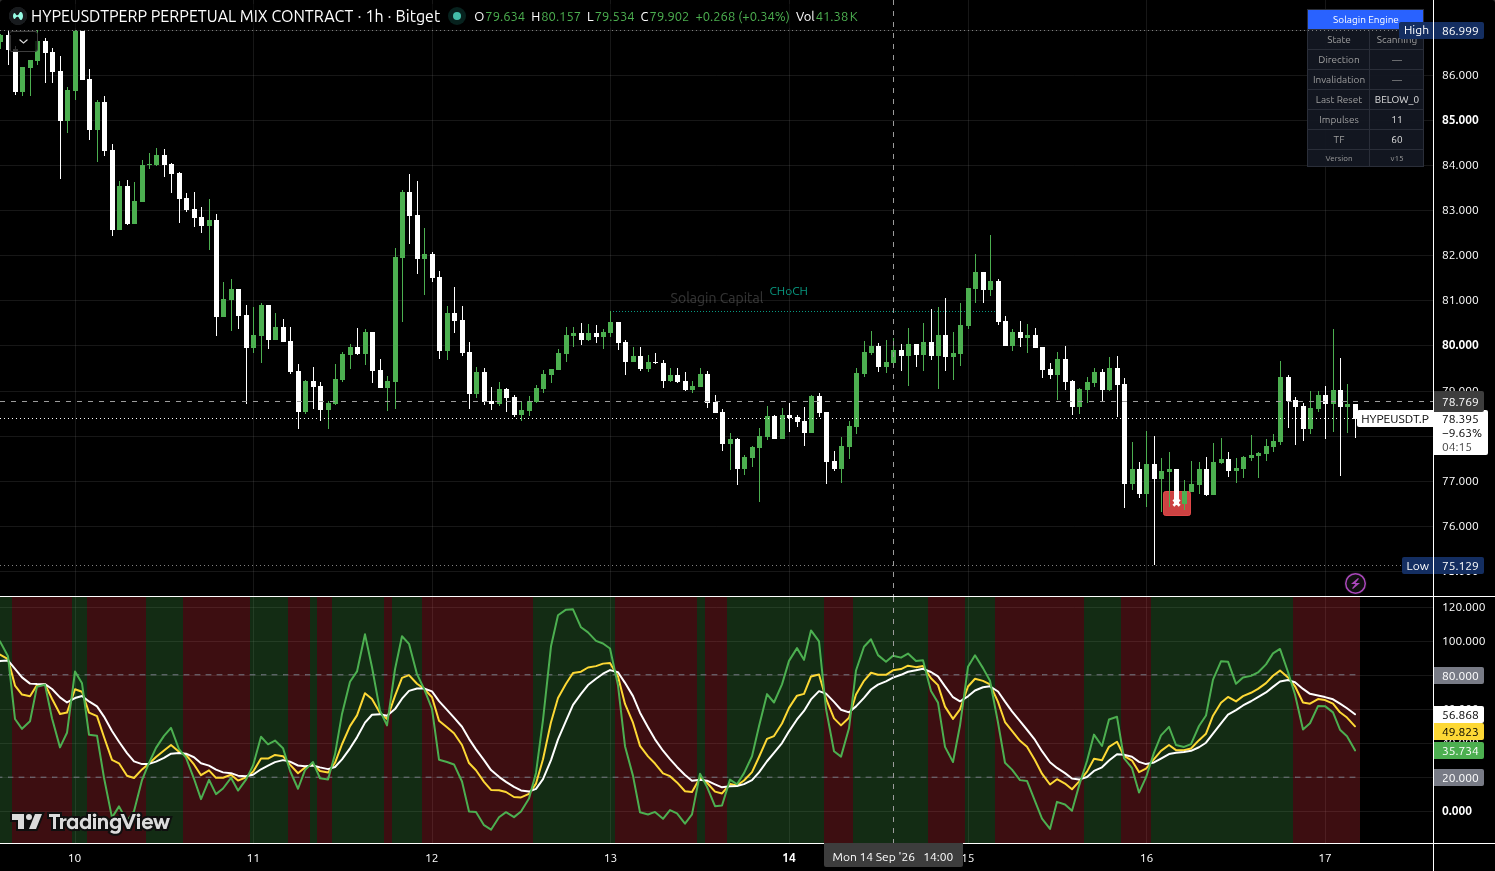Click the Invalidation row label
The height and width of the screenshot is (871, 1495).
click(x=1339, y=80)
